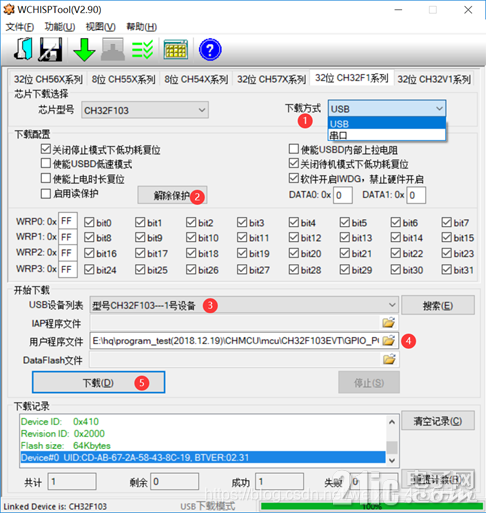Choose 串口 option in download mode list
The height and width of the screenshot is (513, 486).
pos(387,135)
